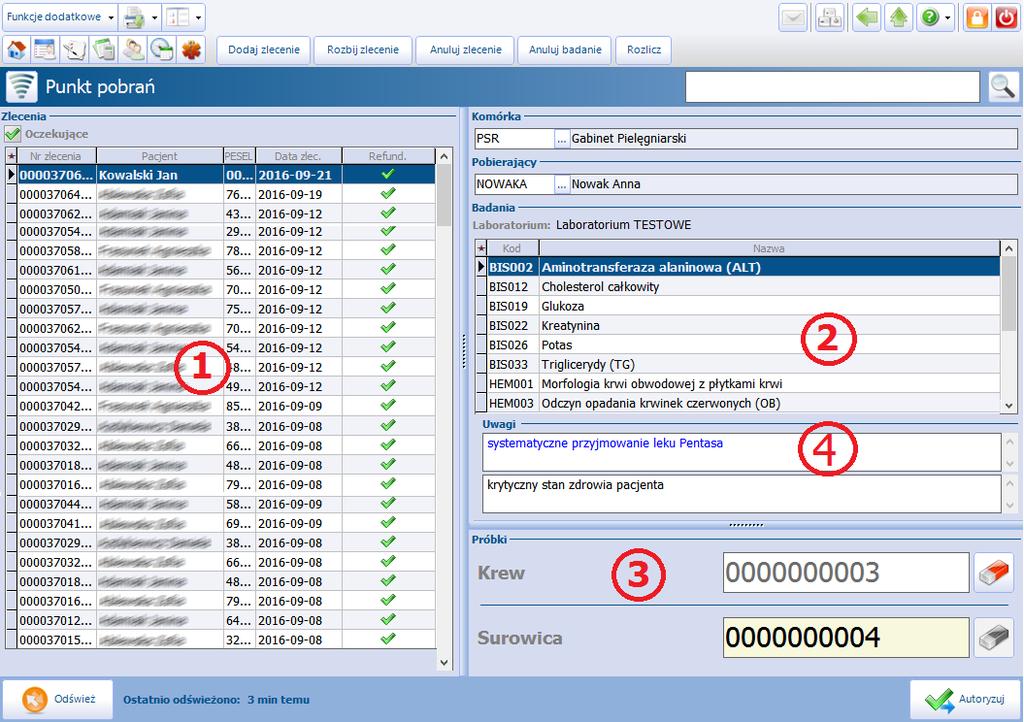
Task: Click the Komórka code field PSR
Action: tap(515, 139)
